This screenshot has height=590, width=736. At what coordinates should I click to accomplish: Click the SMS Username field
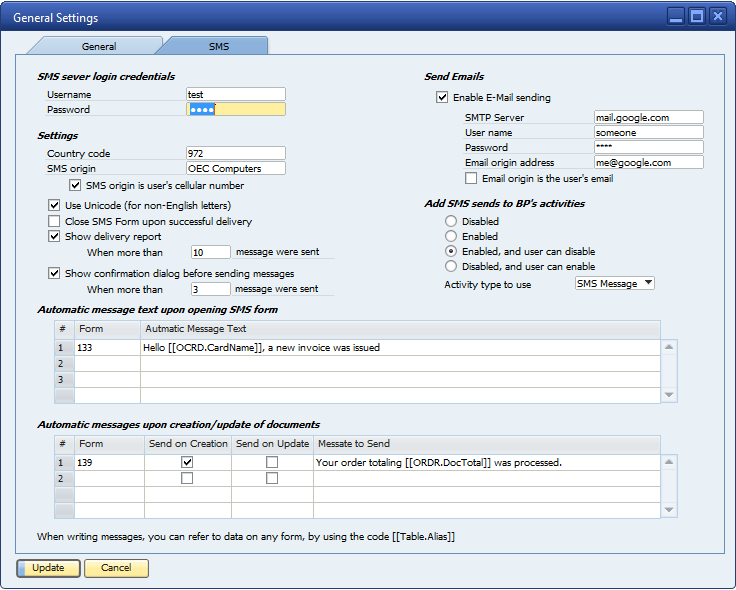coord(236,94)
